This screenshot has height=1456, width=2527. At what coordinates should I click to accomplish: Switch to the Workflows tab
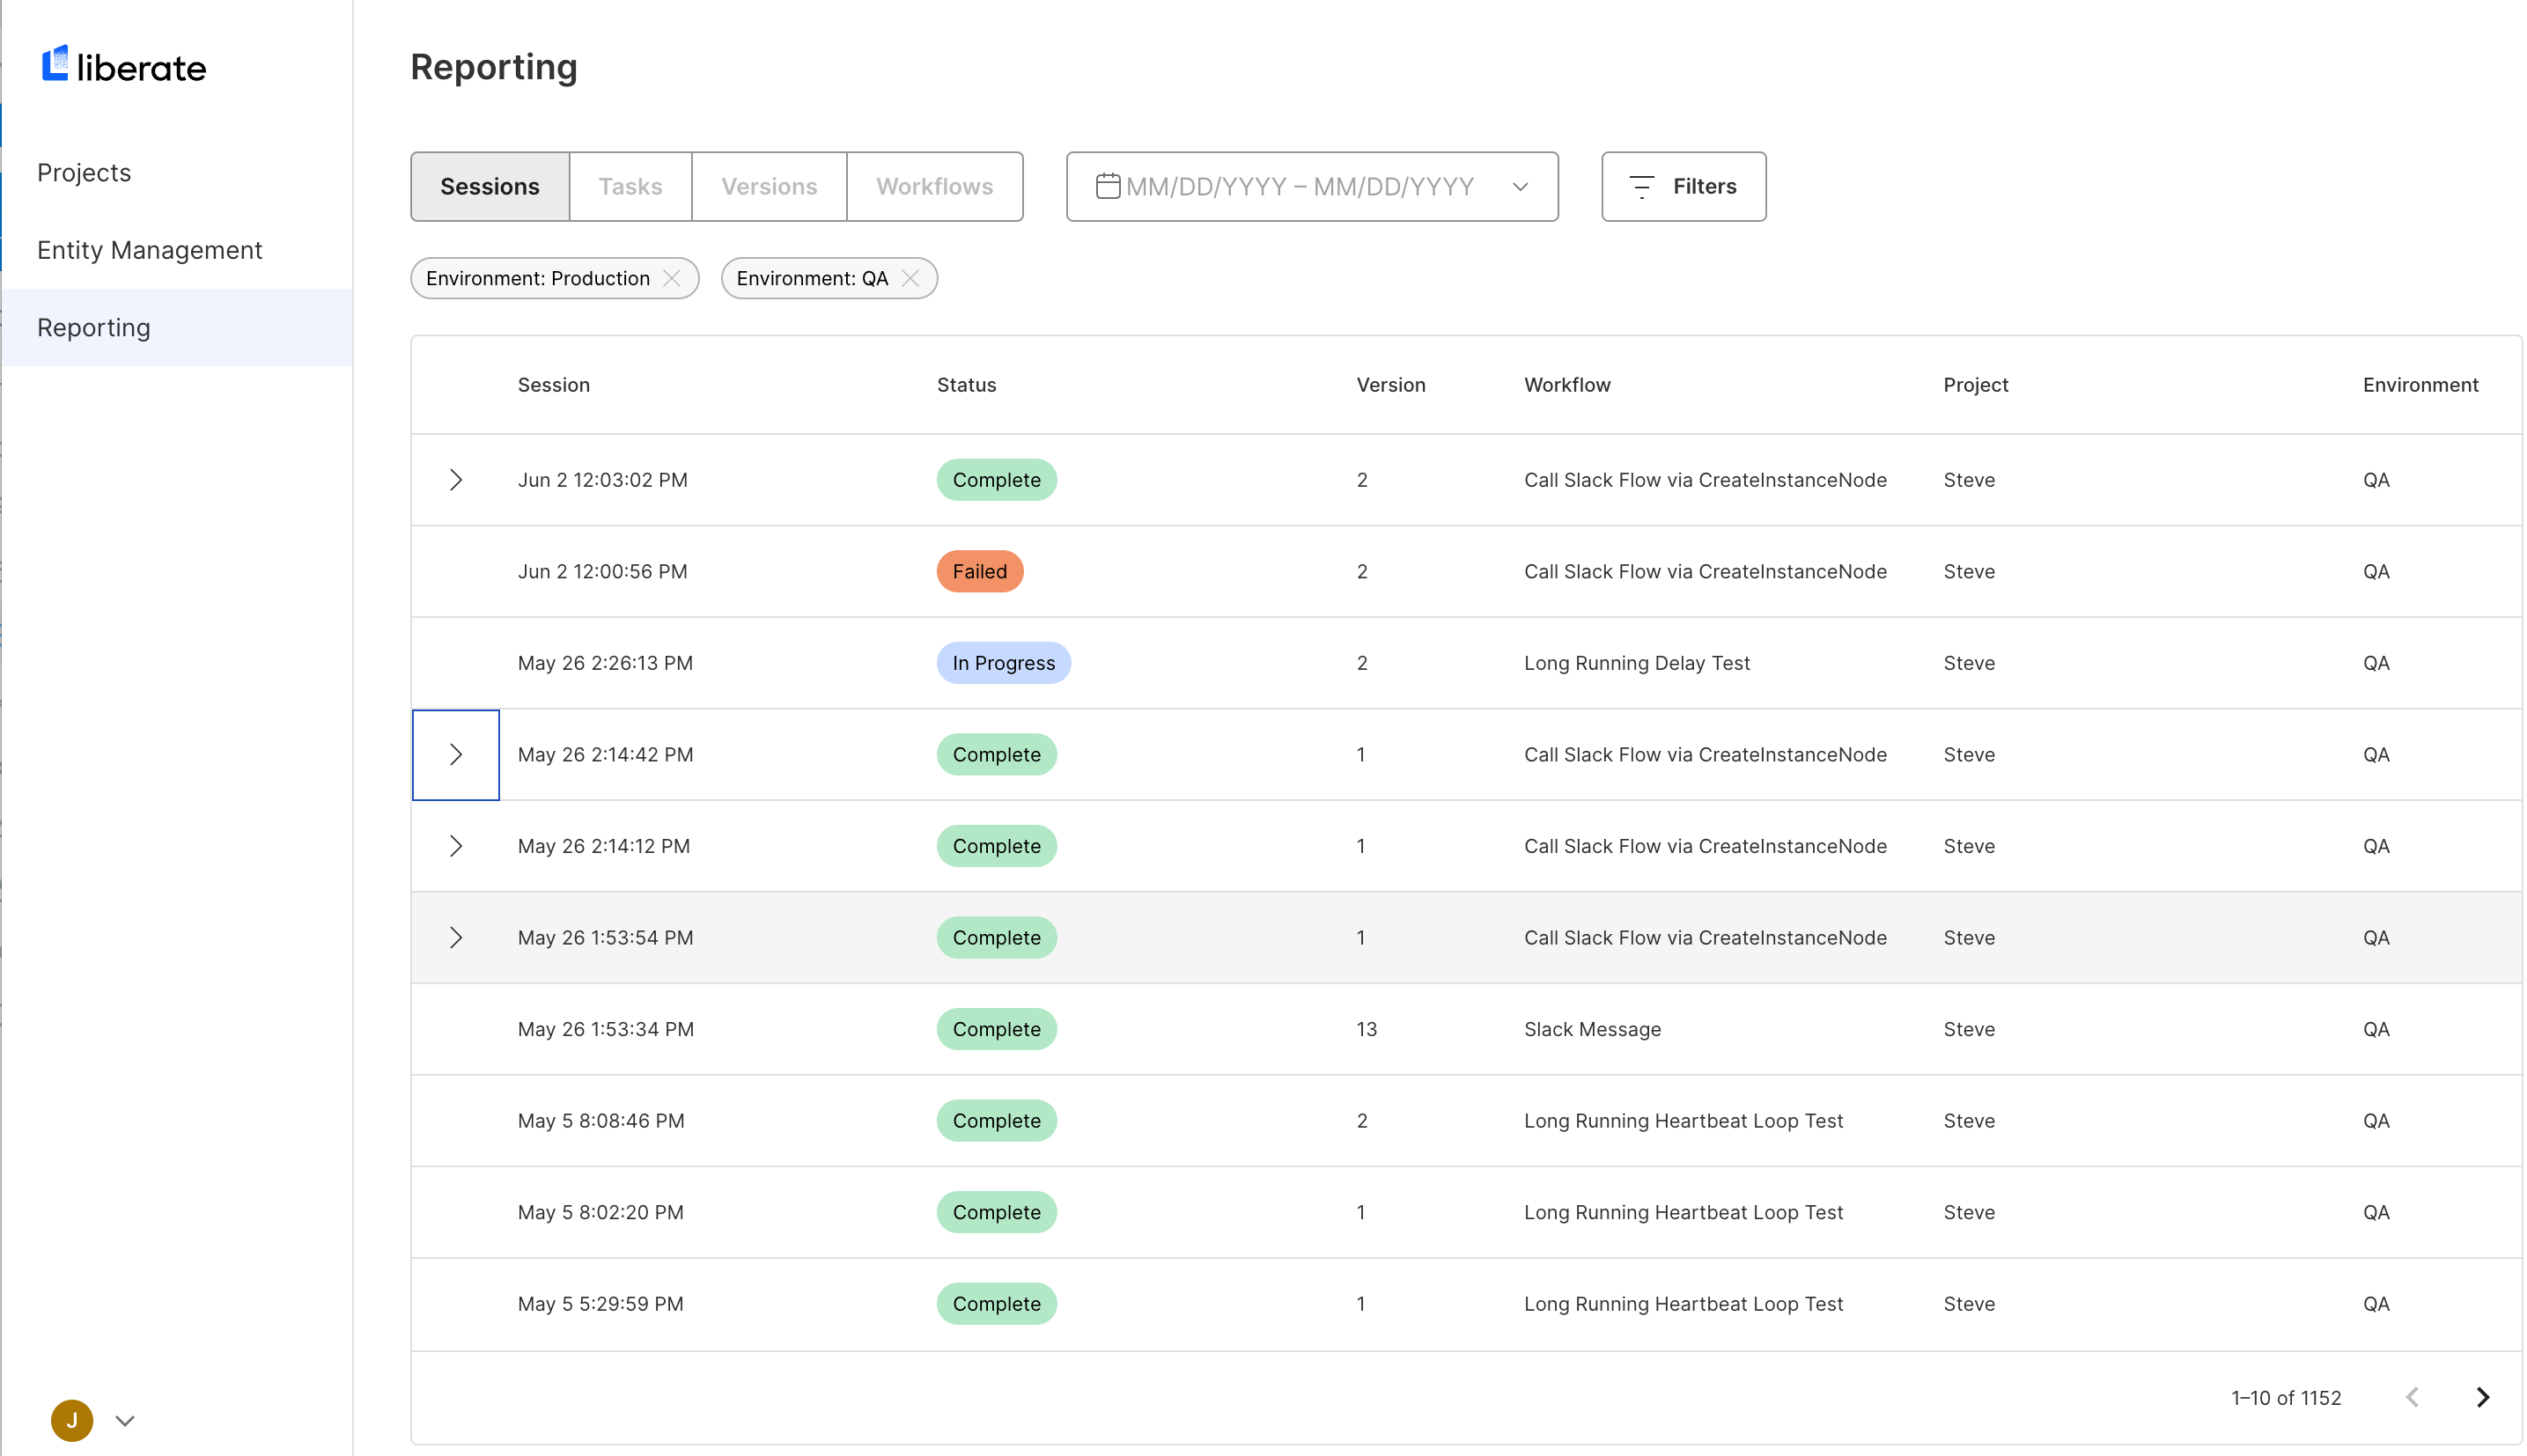(934, 186)
